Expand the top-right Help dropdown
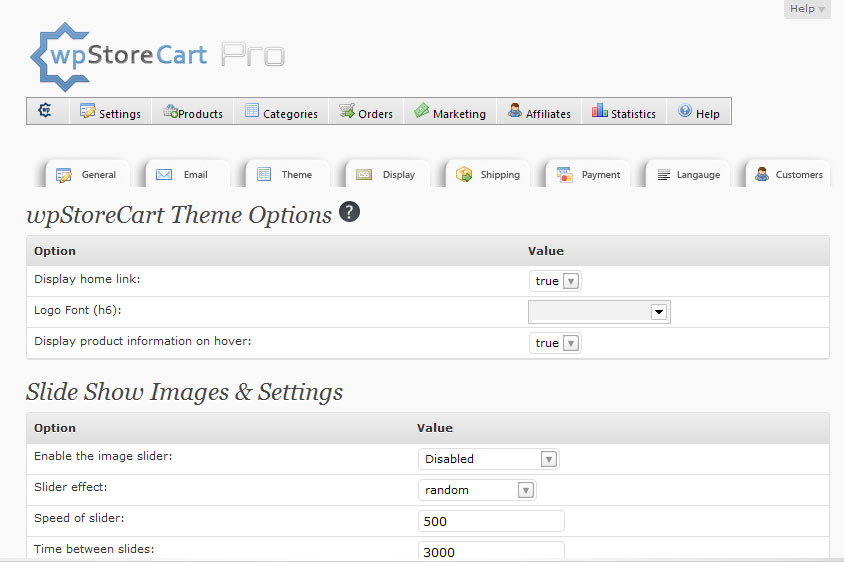This screenshot has width=844, height=562. tap(807, 9)
